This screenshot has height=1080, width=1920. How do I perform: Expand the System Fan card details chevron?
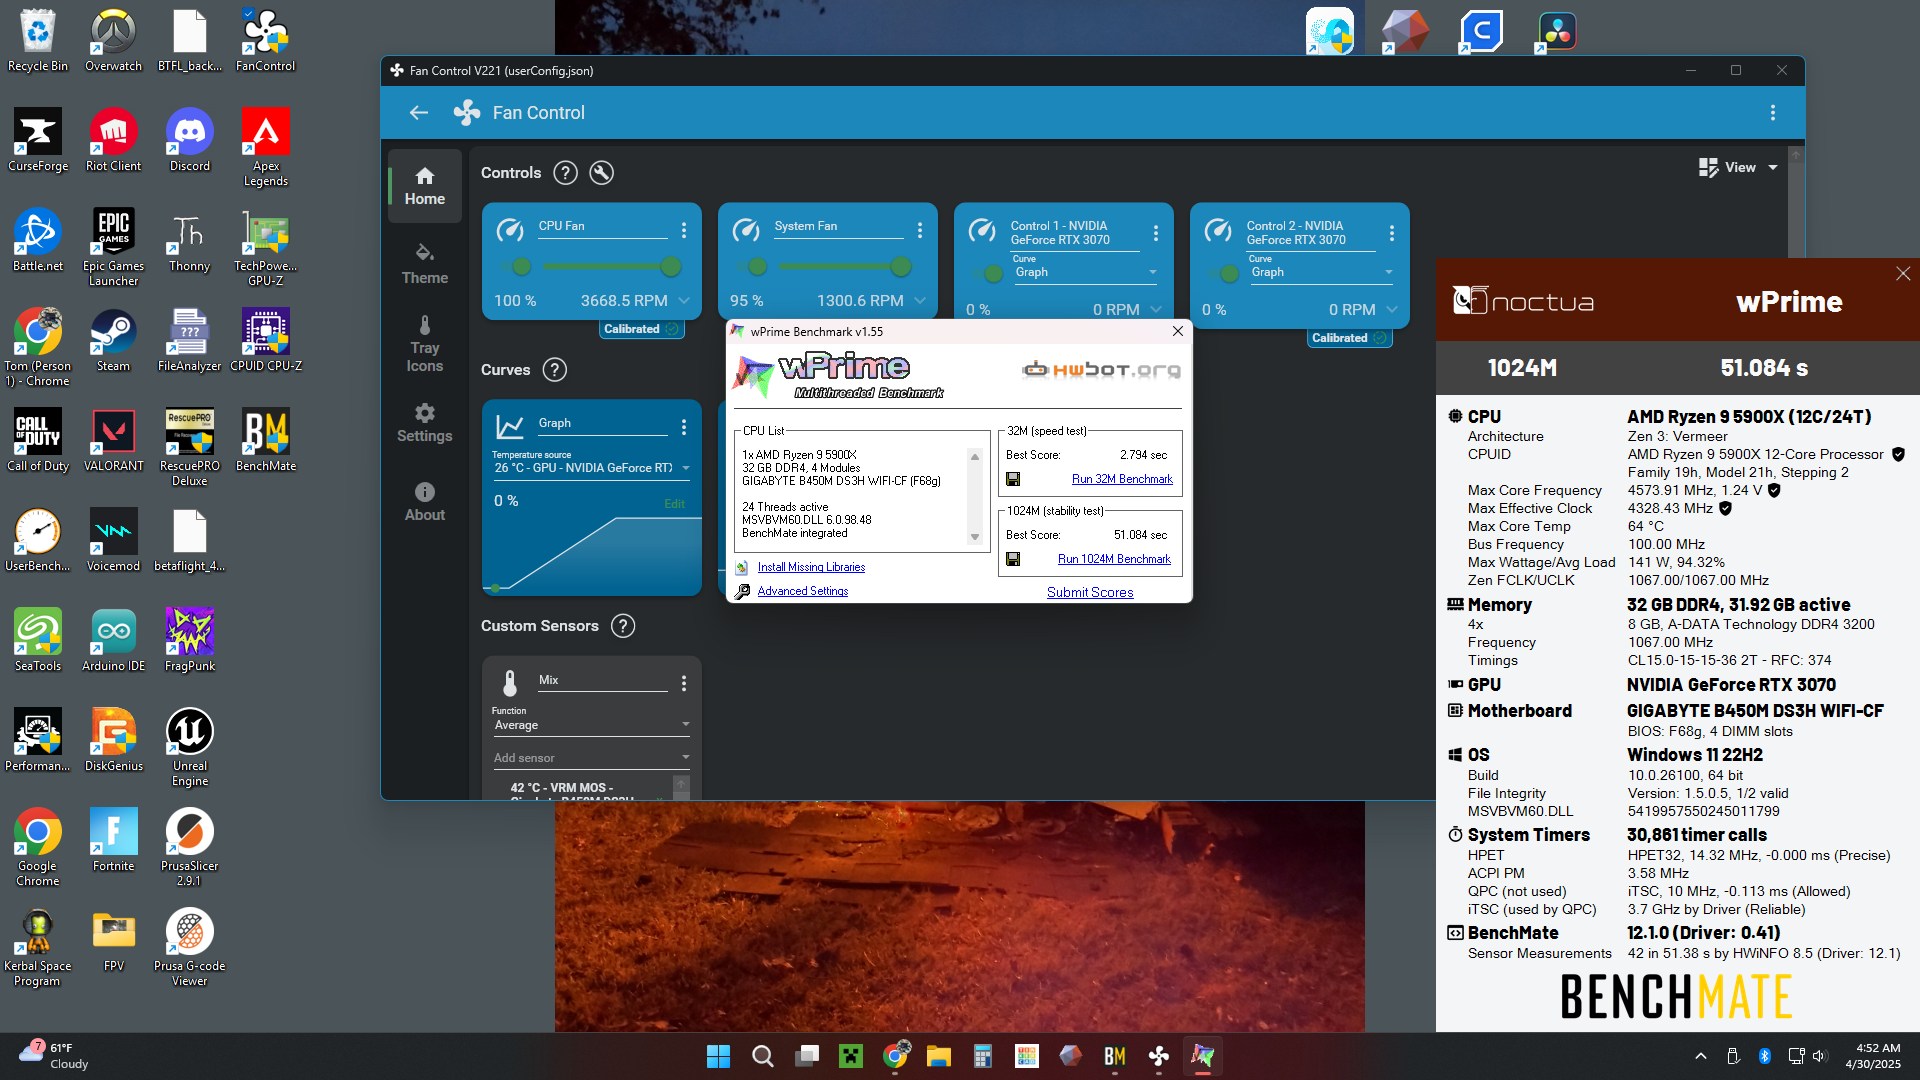pyautogui.click(x=920, y=301)
